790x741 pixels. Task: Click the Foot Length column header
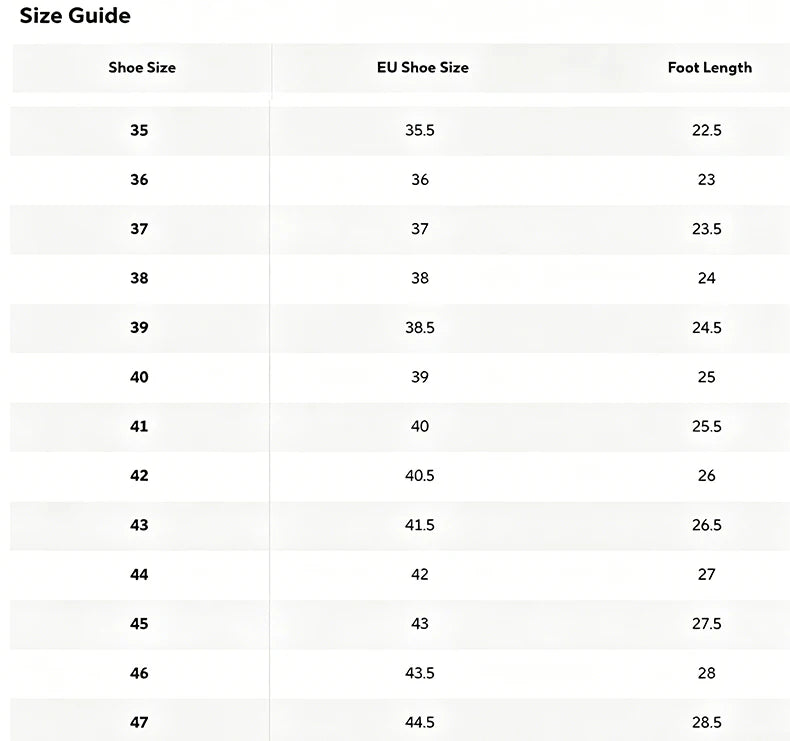709,68
